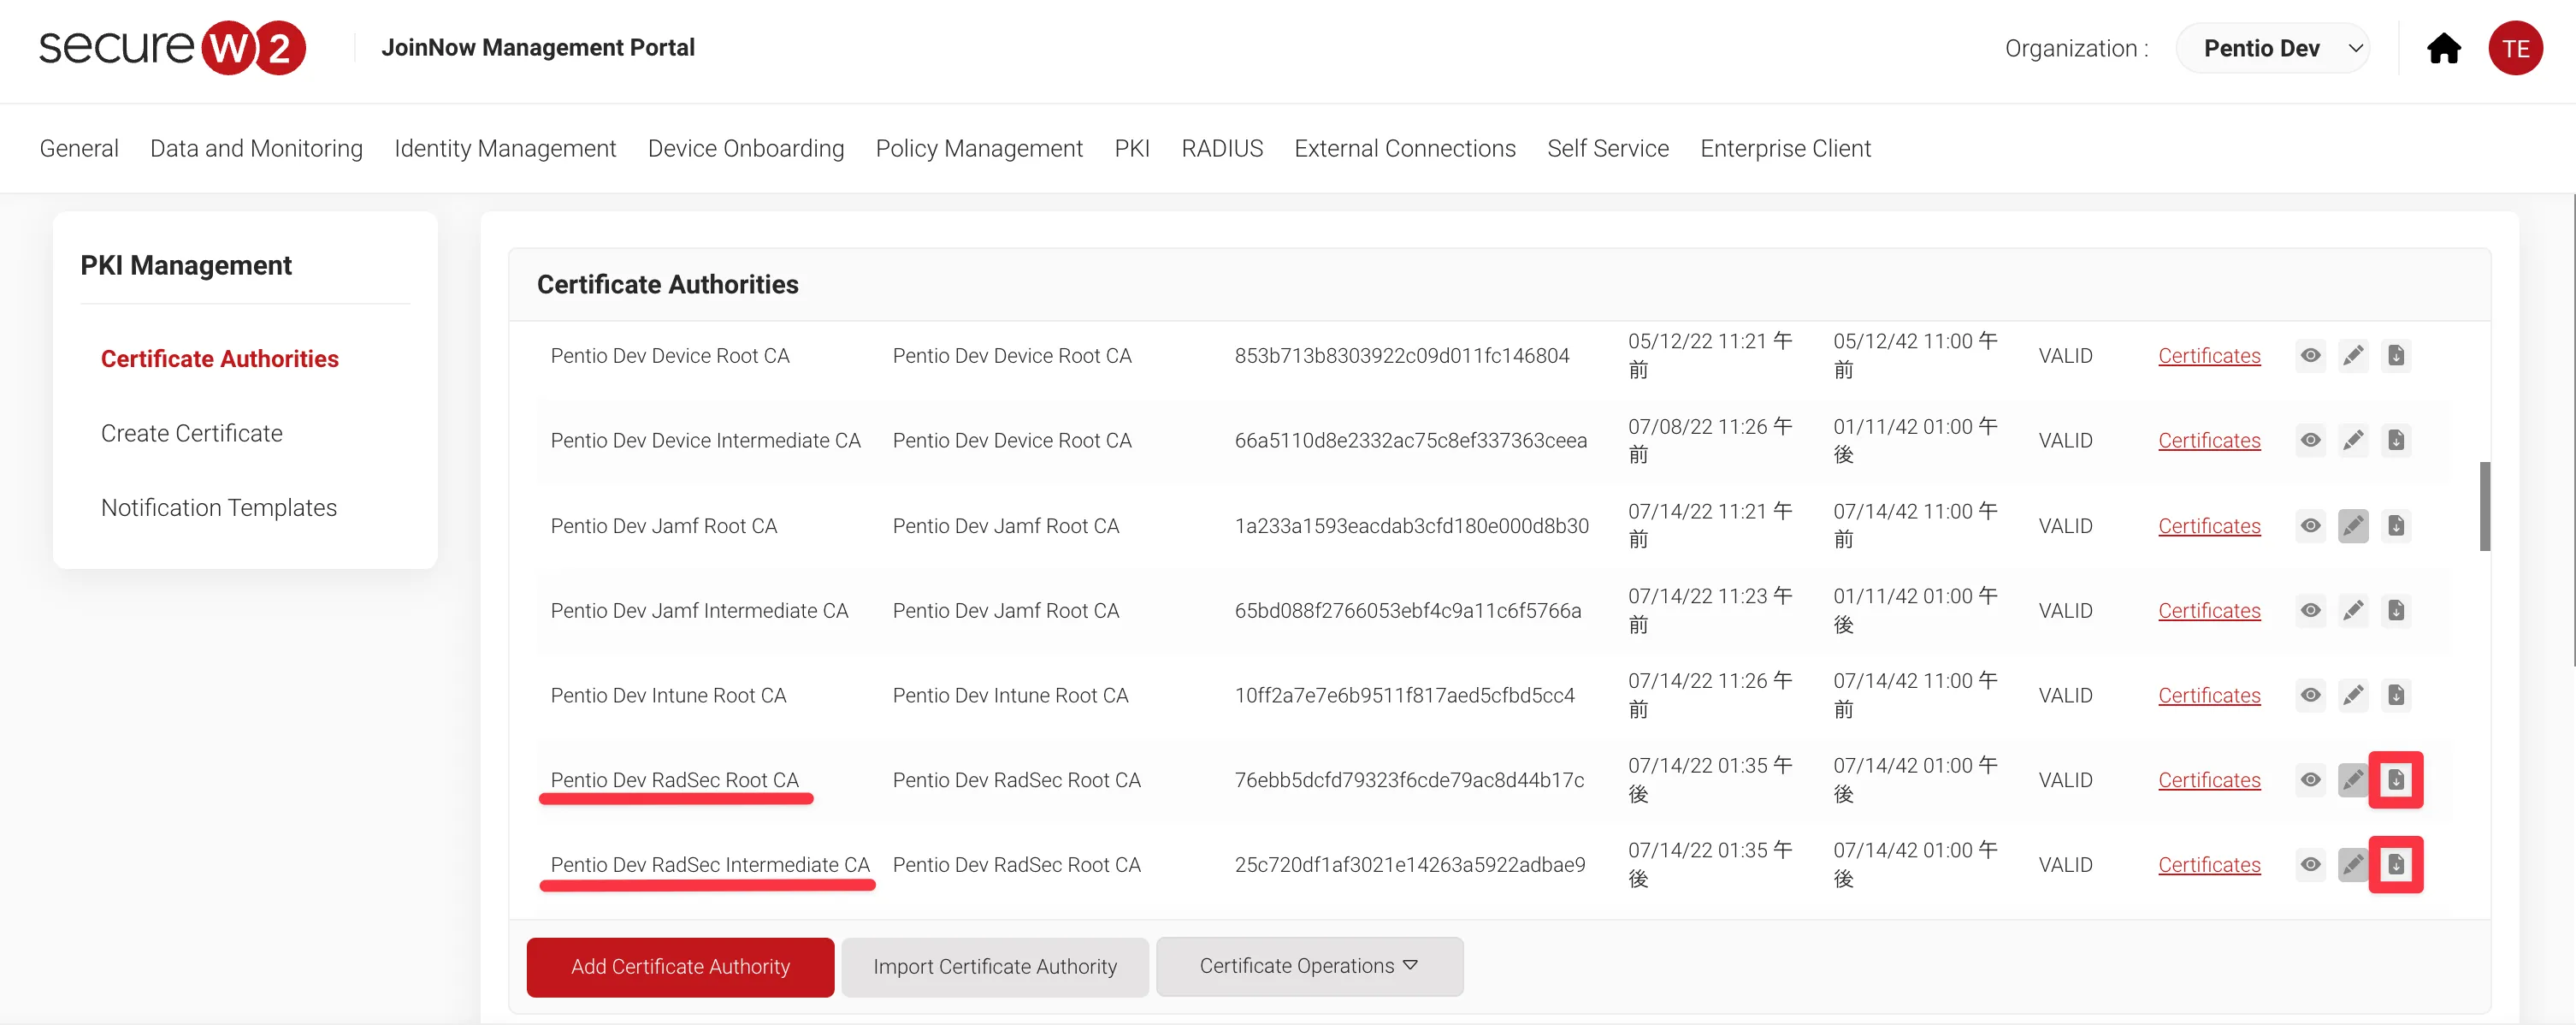
Task: Toggle visibility eye icon for Pentio Dev Device Root CA
Action: (2312, 355)
